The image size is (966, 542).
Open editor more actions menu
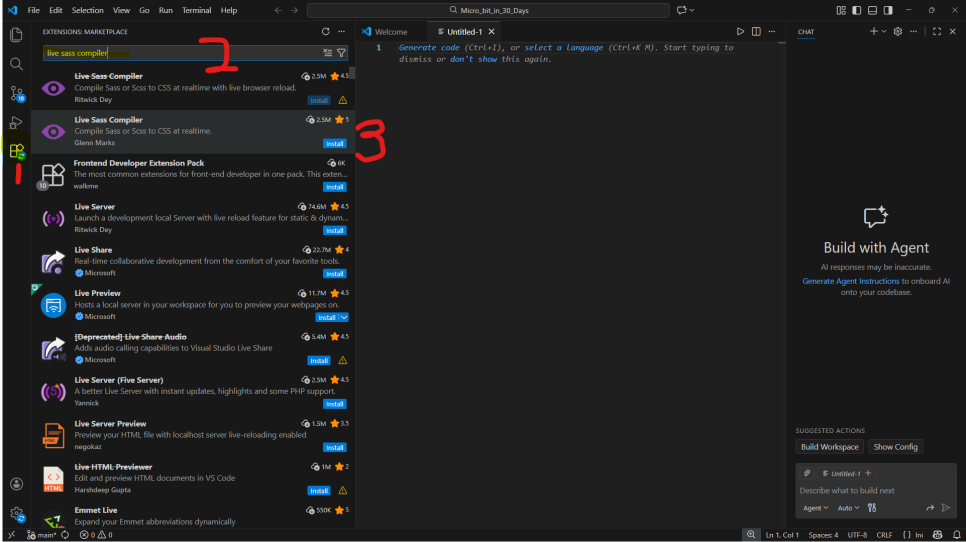tap(772, 31)
